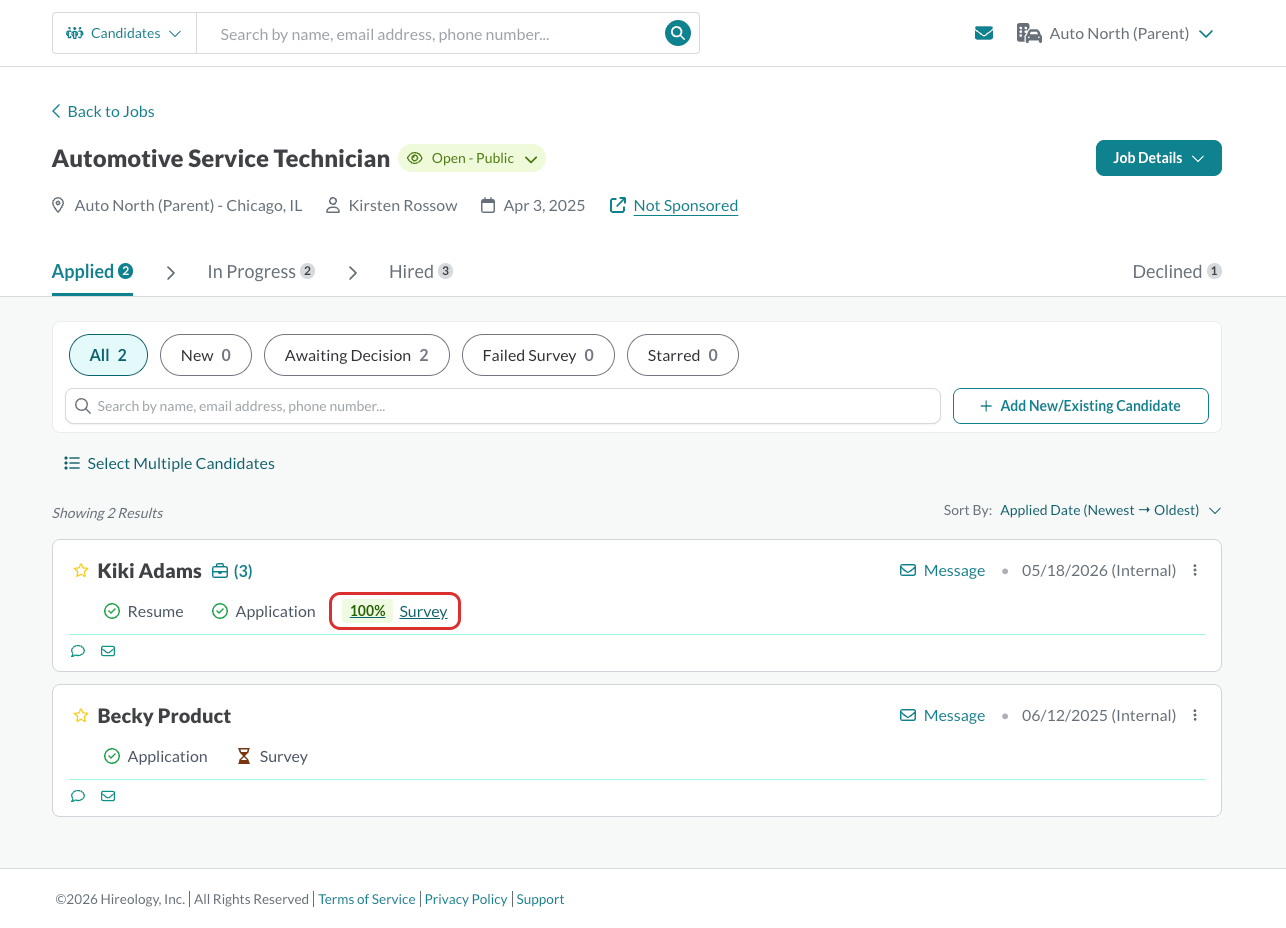Click the Showing 2 Results text
This screenshot has width=1286, height=928.
[x=107, y=512]
